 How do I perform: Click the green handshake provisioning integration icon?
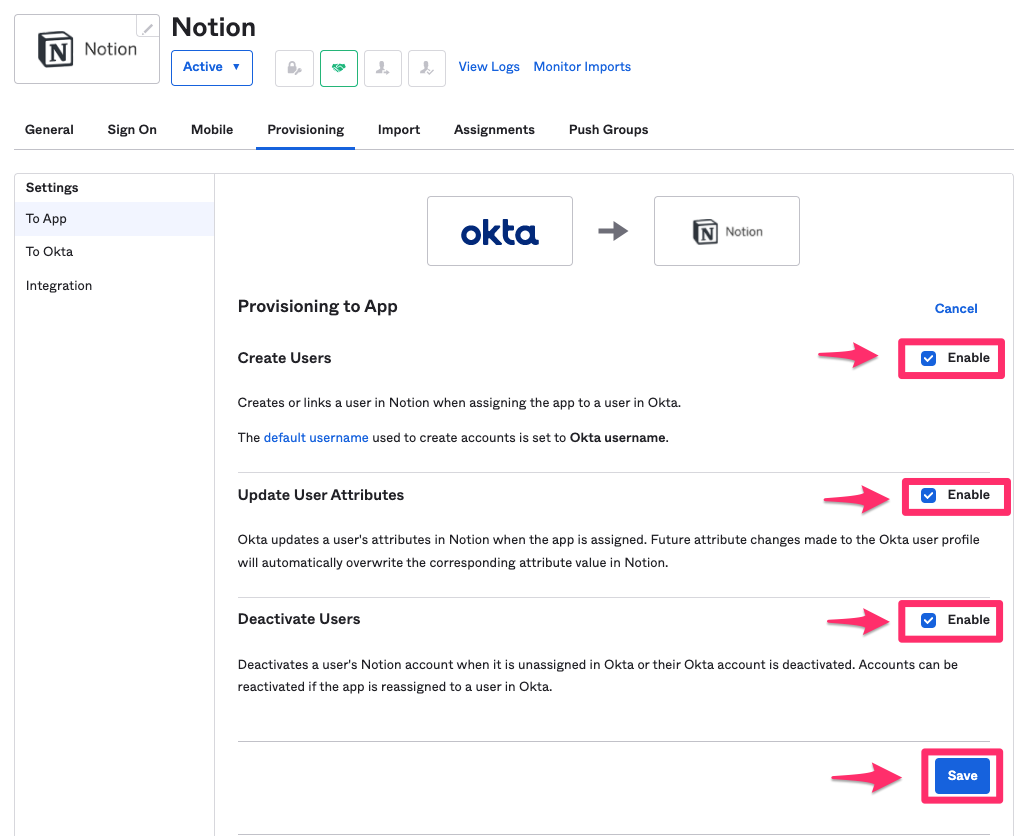338,67
